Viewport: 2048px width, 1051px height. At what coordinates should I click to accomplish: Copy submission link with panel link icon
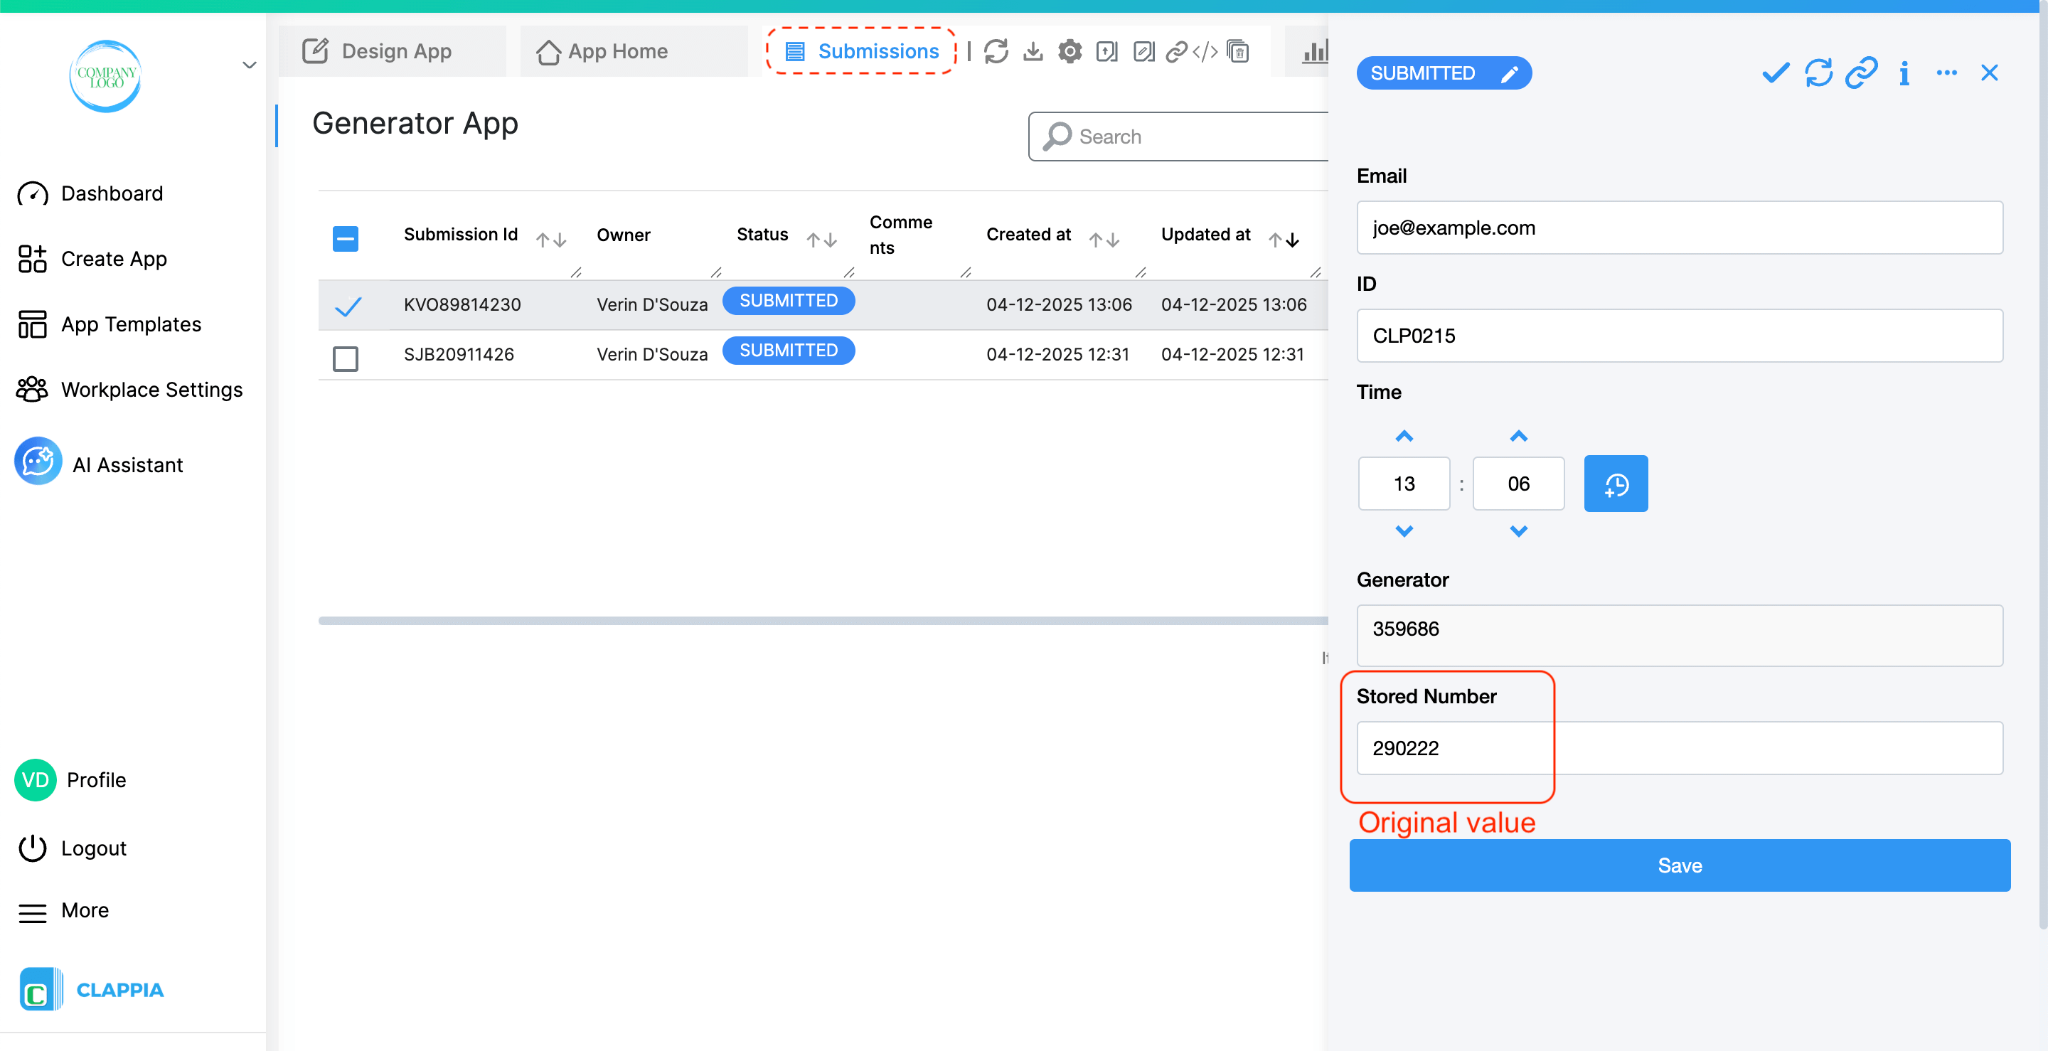click(1861, 73)
